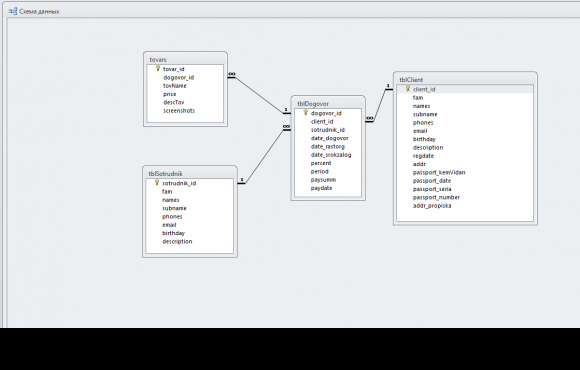The height and width of the screenshot is (370, 580).
Task: Click the key icon next to sotrudnik_id
Action: (157, 182)
